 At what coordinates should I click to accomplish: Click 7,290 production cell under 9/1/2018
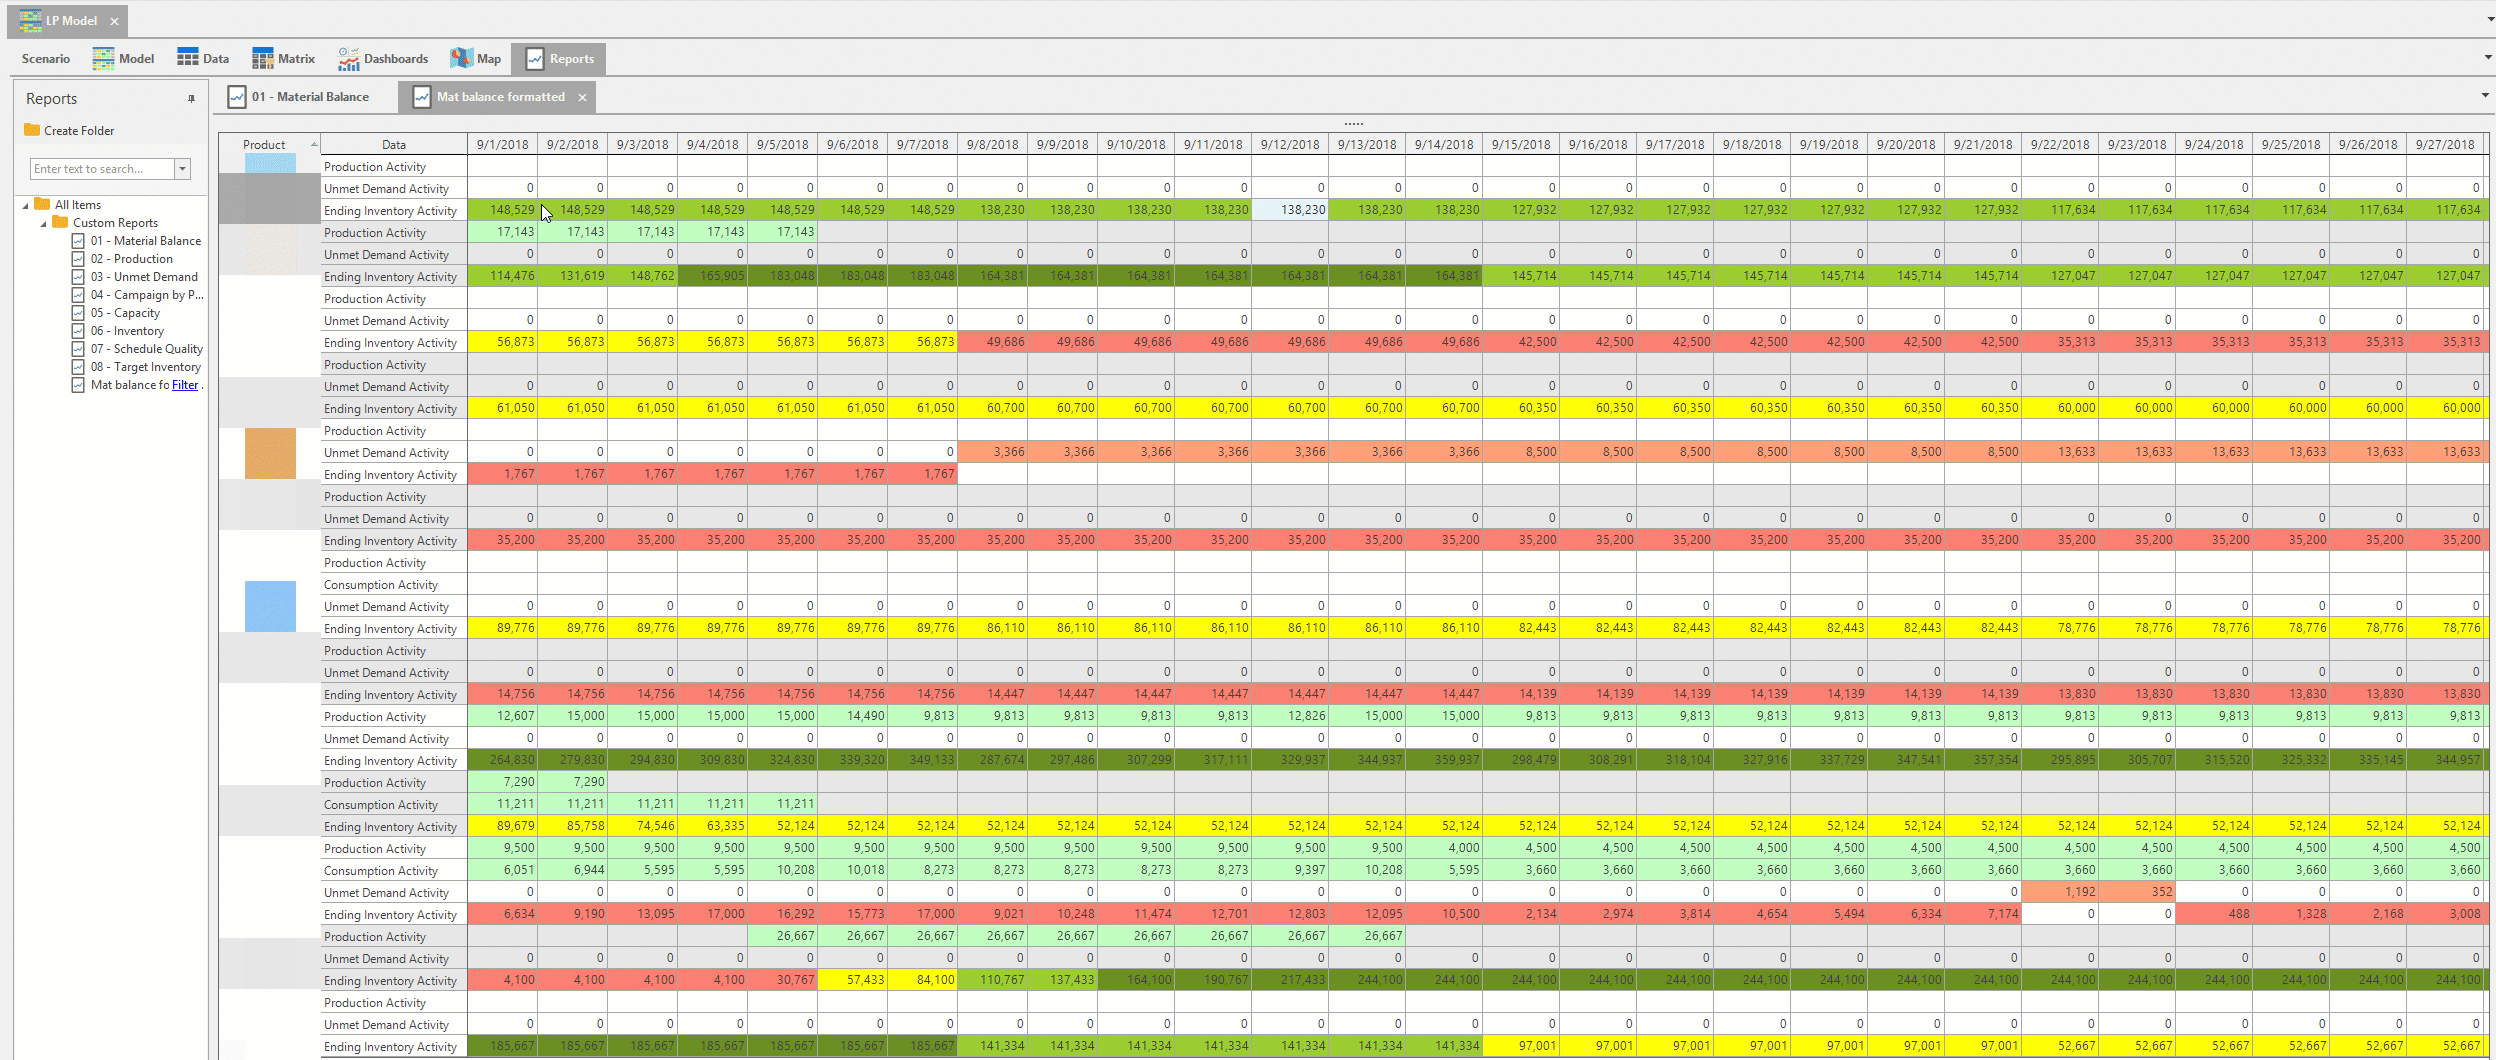pos(502,782)
